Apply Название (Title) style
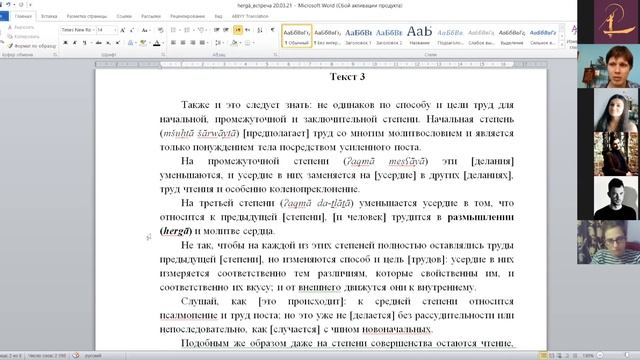 pyautogui.click(x=420, y=36)
